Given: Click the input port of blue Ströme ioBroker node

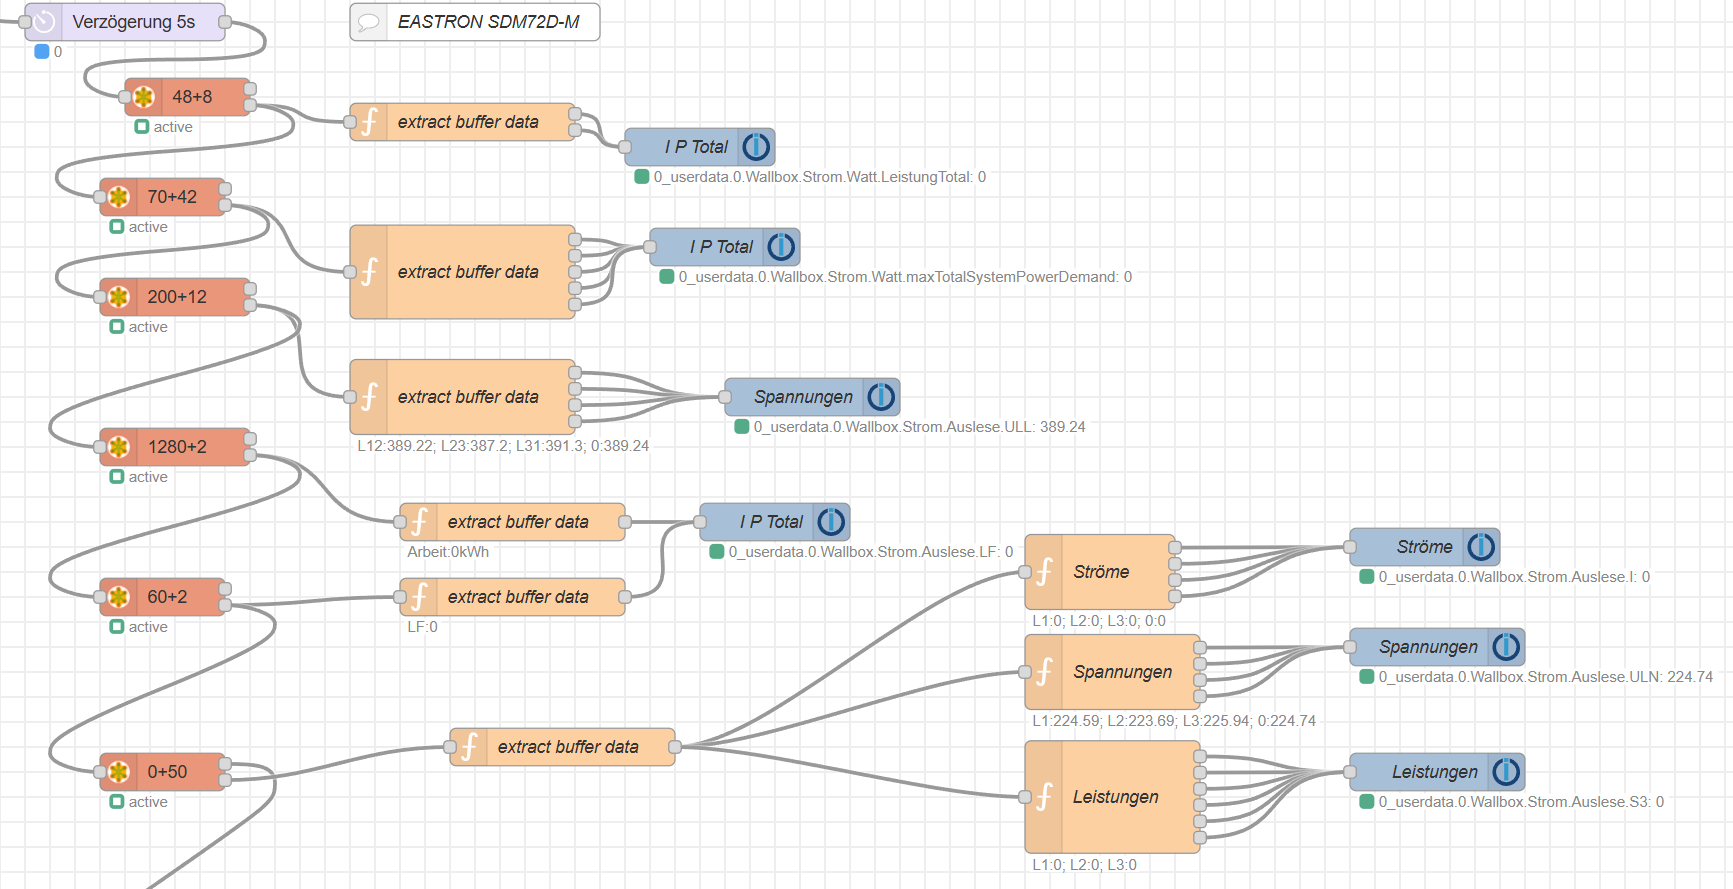Looking at the screenshot, I should coord(1350,547).
